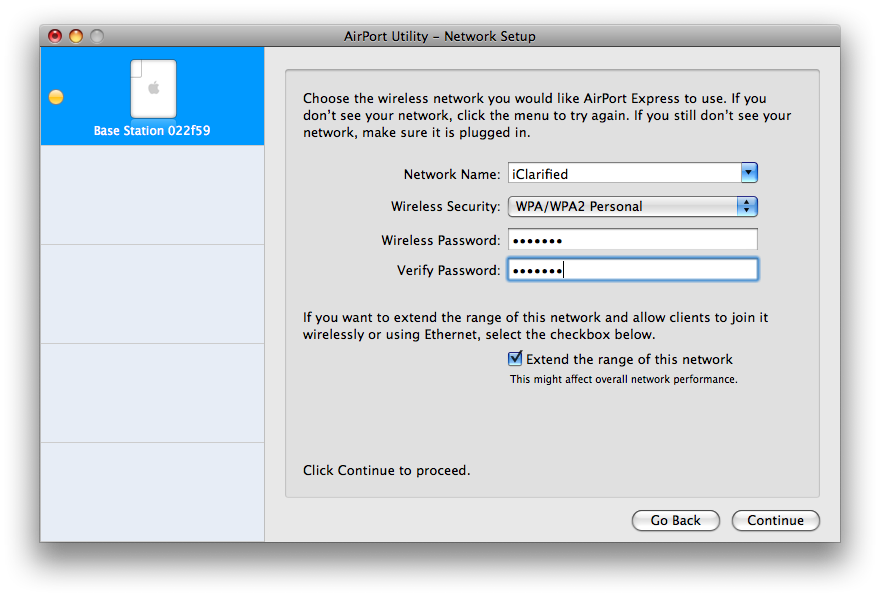Select the AirPort Express device icon
This screenshot has height=597, width=880.
tap(153, 88)
